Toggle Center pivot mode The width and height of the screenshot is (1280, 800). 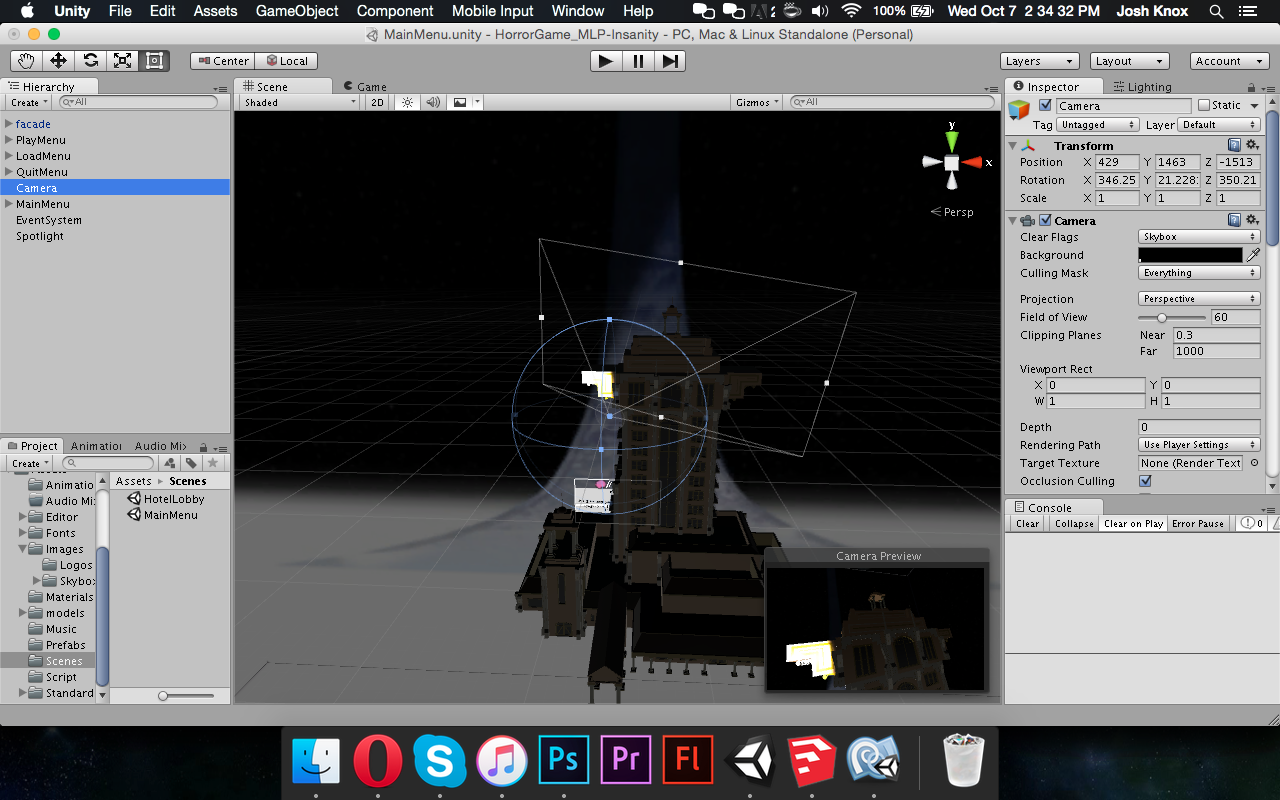click(223, 61)
